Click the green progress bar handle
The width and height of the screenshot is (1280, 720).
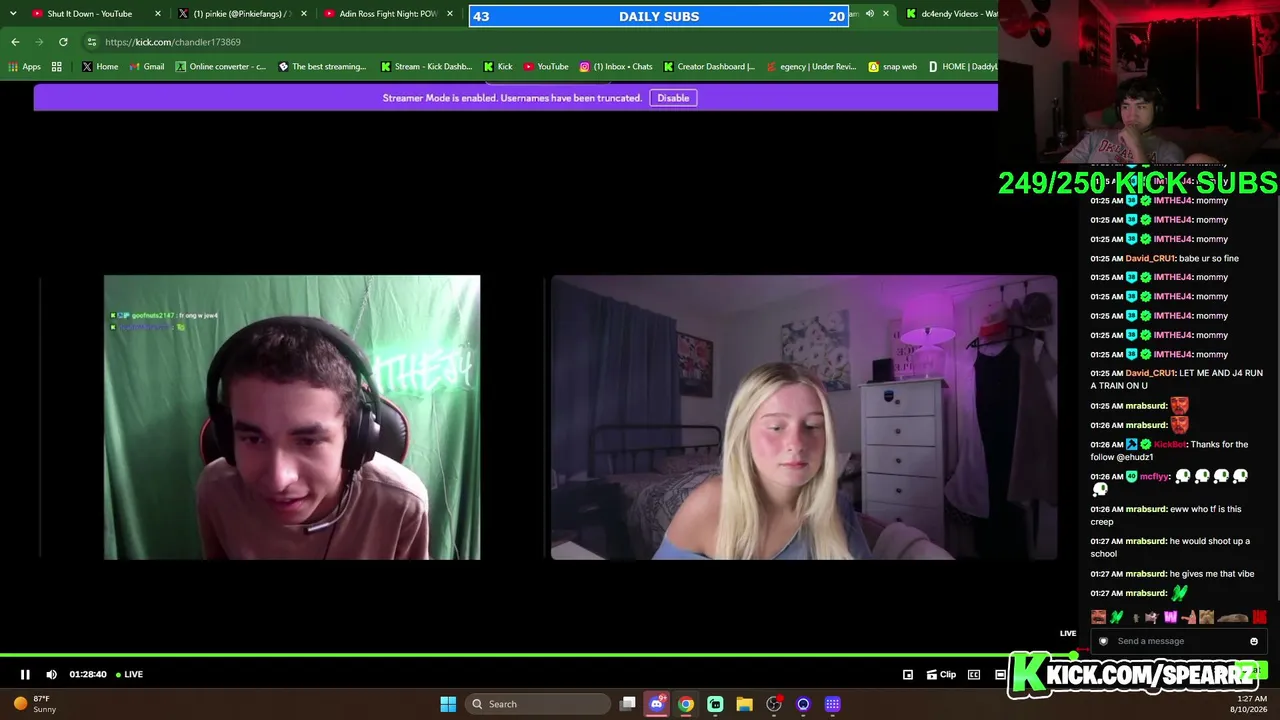(x=1073, y=655)
